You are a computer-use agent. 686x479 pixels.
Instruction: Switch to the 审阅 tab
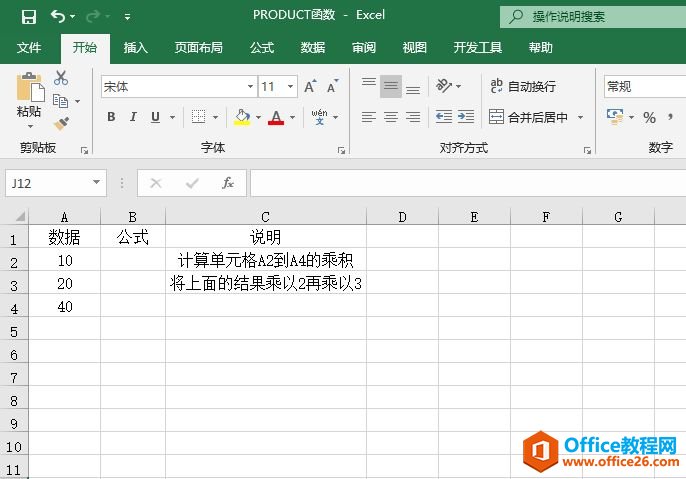364,48
